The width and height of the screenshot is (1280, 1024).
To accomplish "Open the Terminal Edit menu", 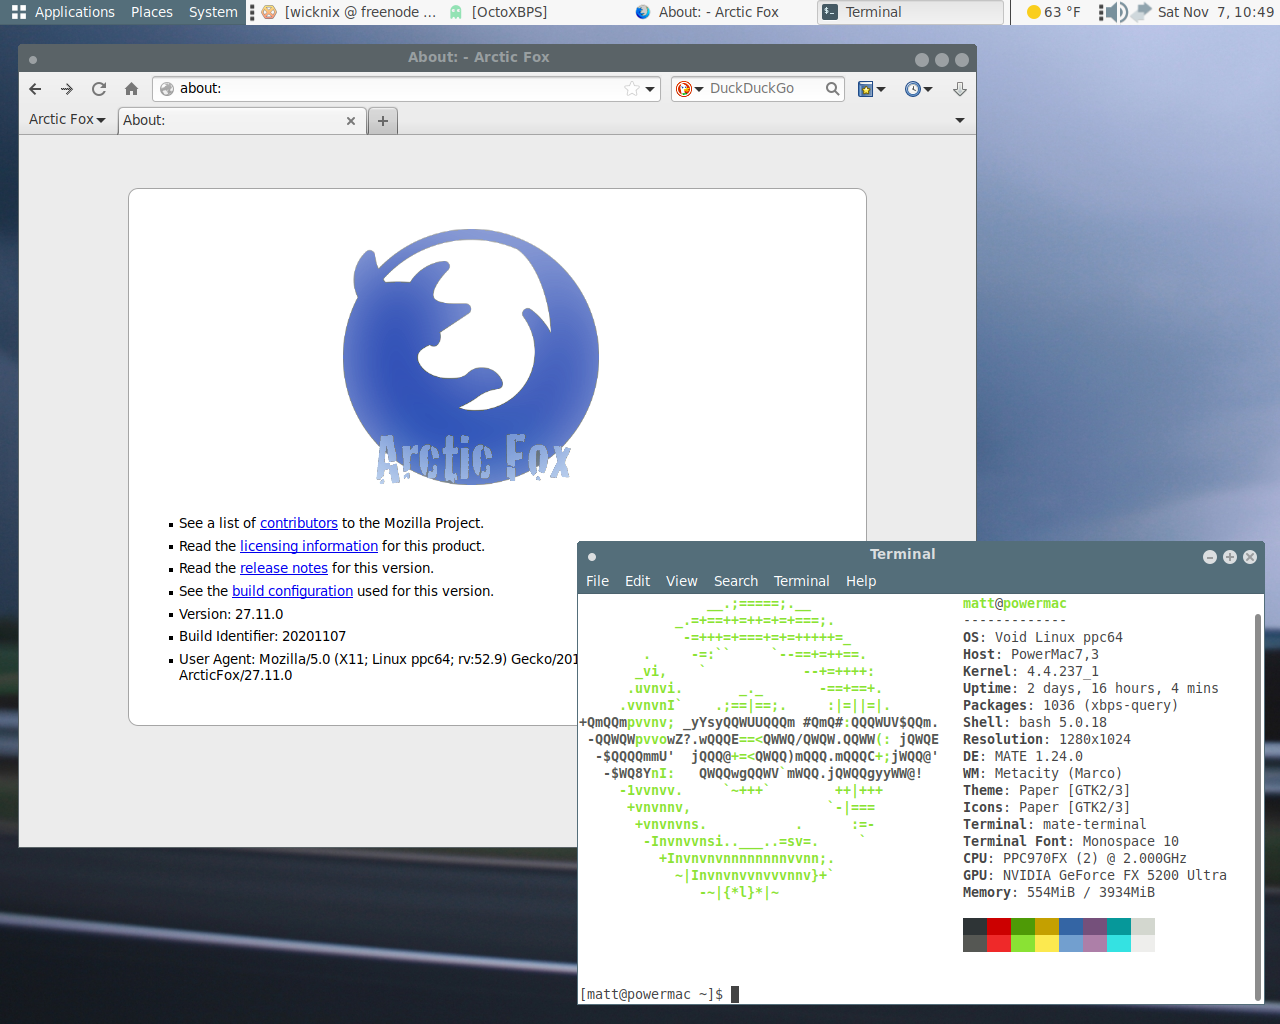I will click(637, 581).
